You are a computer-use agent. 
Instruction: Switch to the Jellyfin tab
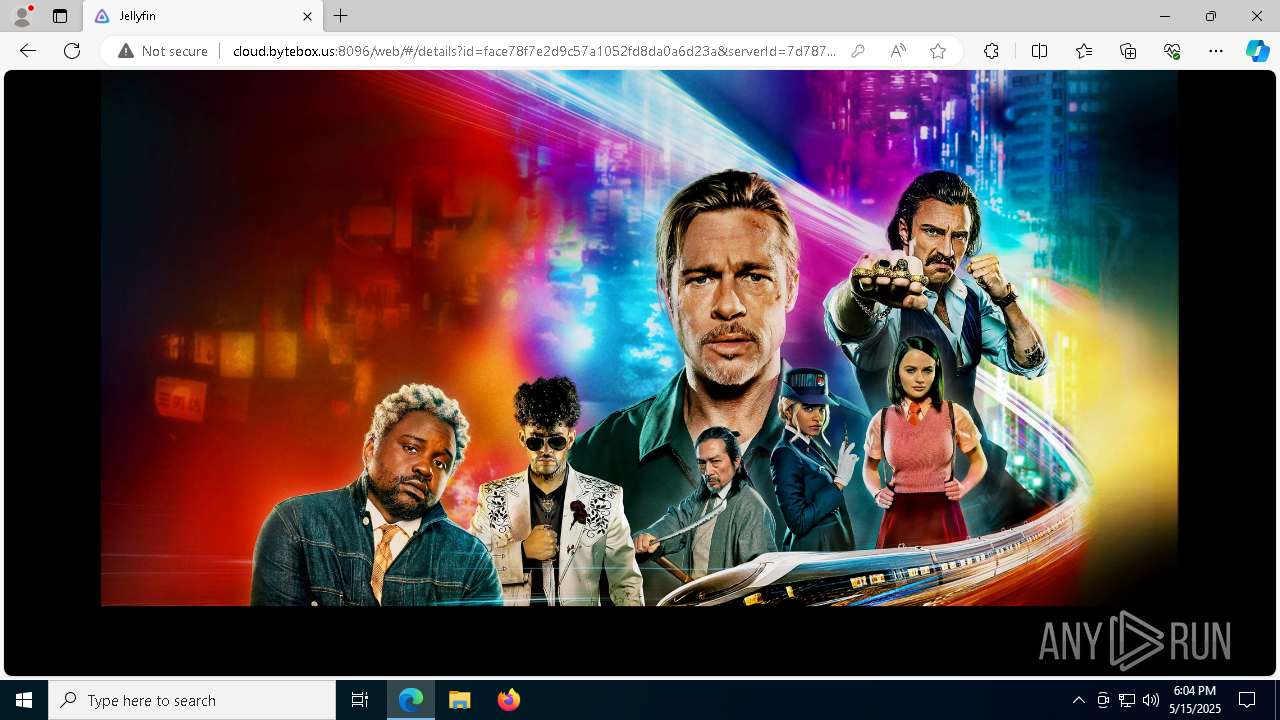pos(203,16)
